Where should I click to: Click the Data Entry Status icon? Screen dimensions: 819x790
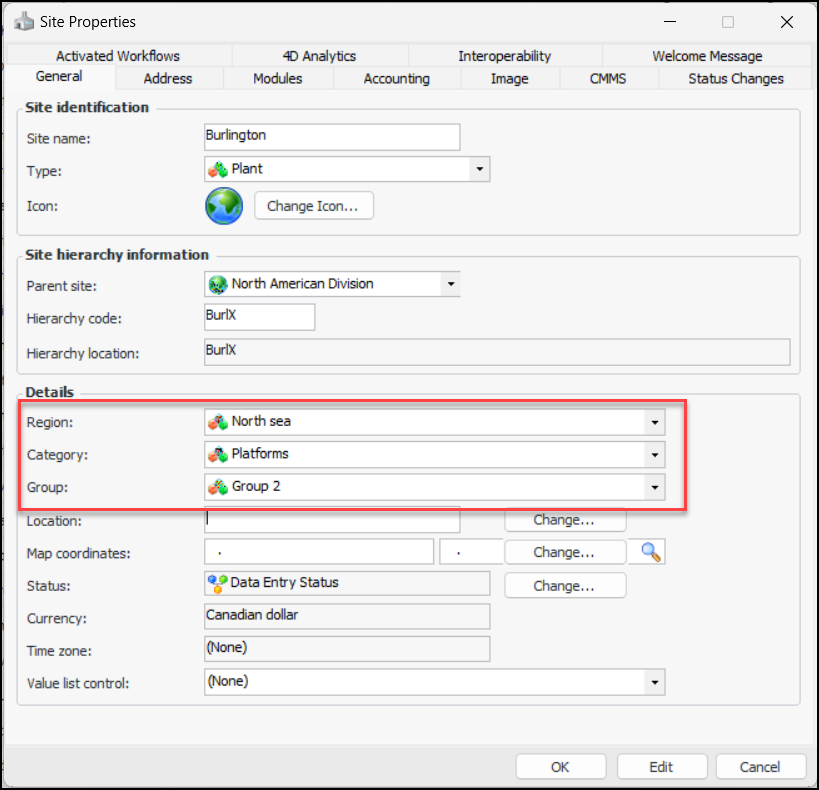tap(217, 583)
